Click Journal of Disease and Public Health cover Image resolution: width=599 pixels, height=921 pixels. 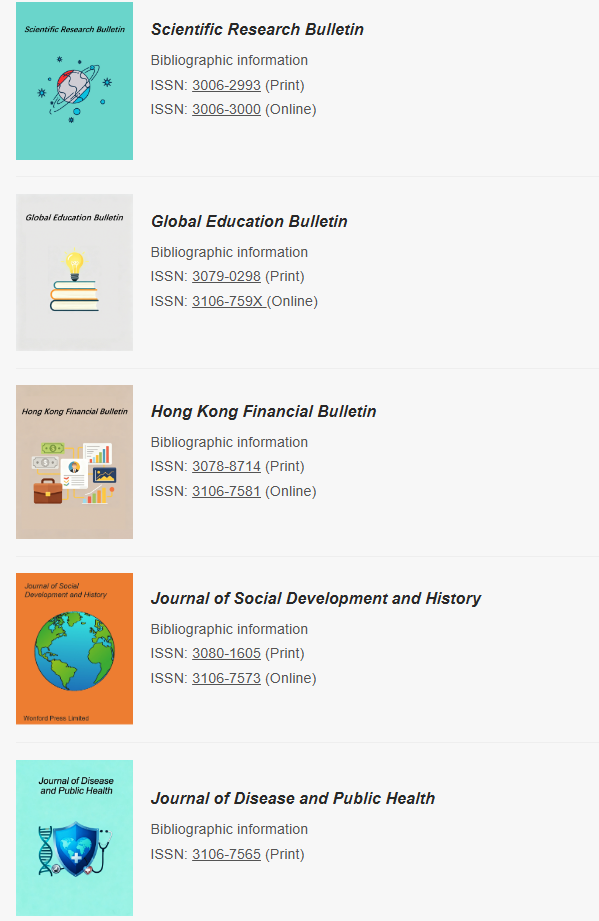click(75, 838)
